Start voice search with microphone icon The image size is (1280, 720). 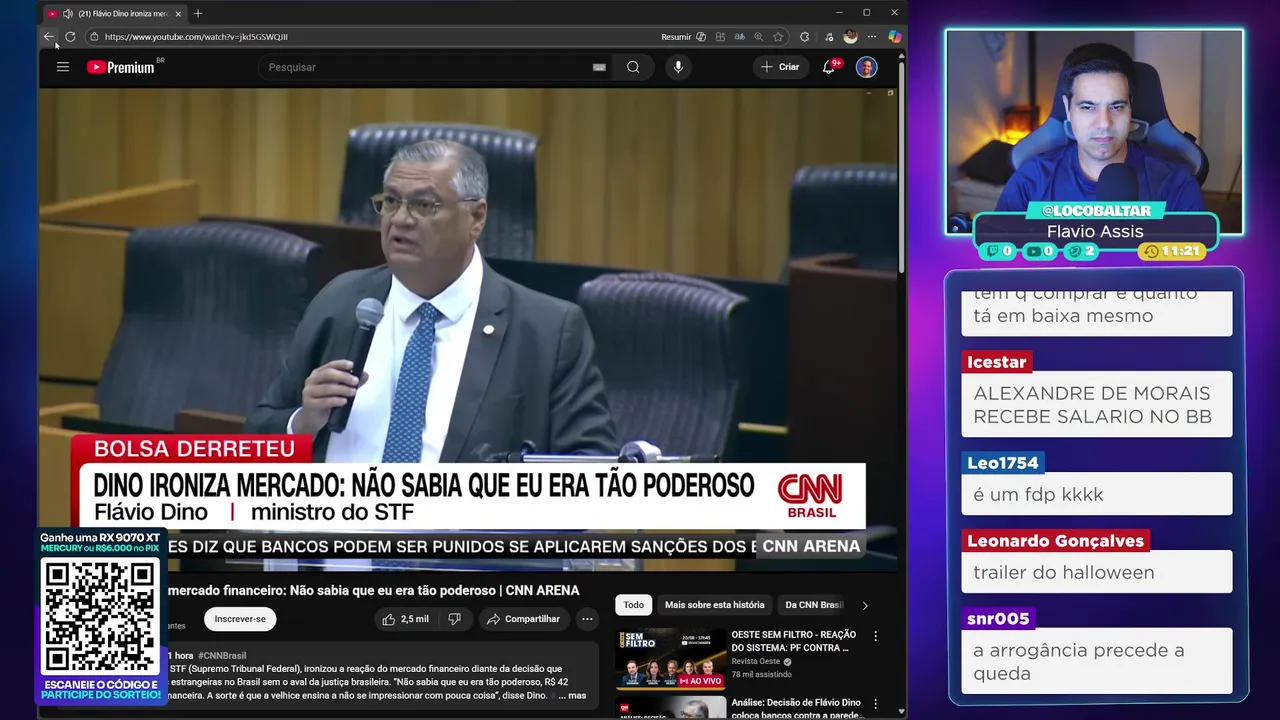pyautogui.click(x=678, y=67)
